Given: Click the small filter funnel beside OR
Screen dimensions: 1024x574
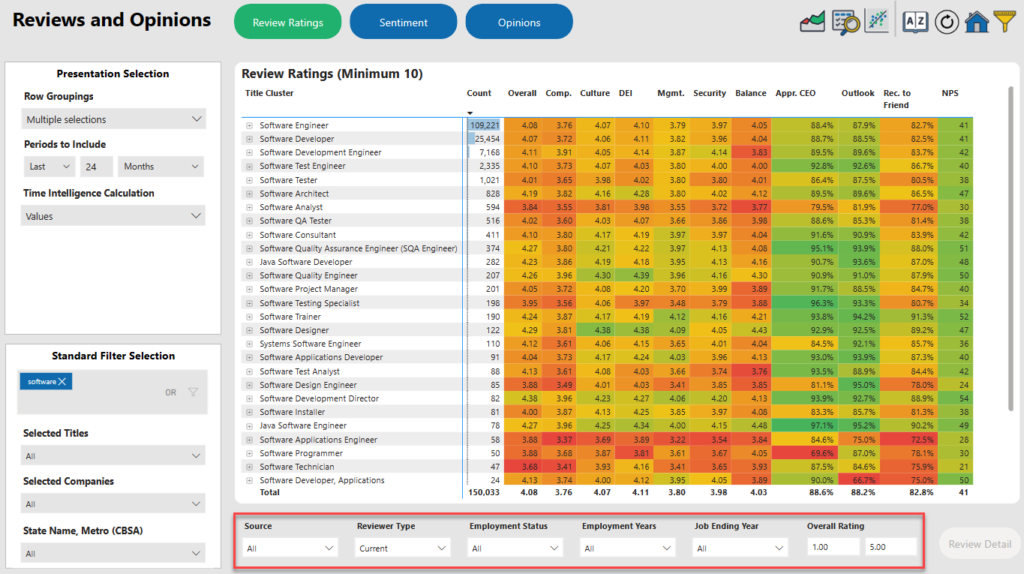Looking at the screenshot, I should 193,392.
